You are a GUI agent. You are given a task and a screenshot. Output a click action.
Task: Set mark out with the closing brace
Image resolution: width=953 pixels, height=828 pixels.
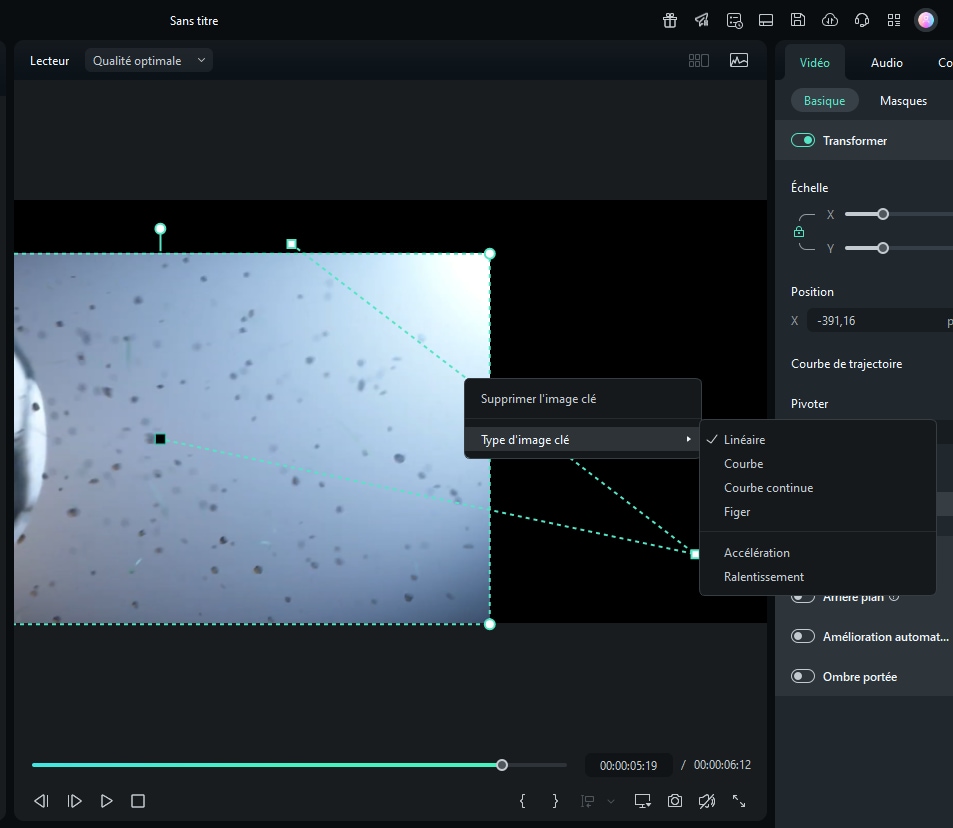[x=555, y=801]
